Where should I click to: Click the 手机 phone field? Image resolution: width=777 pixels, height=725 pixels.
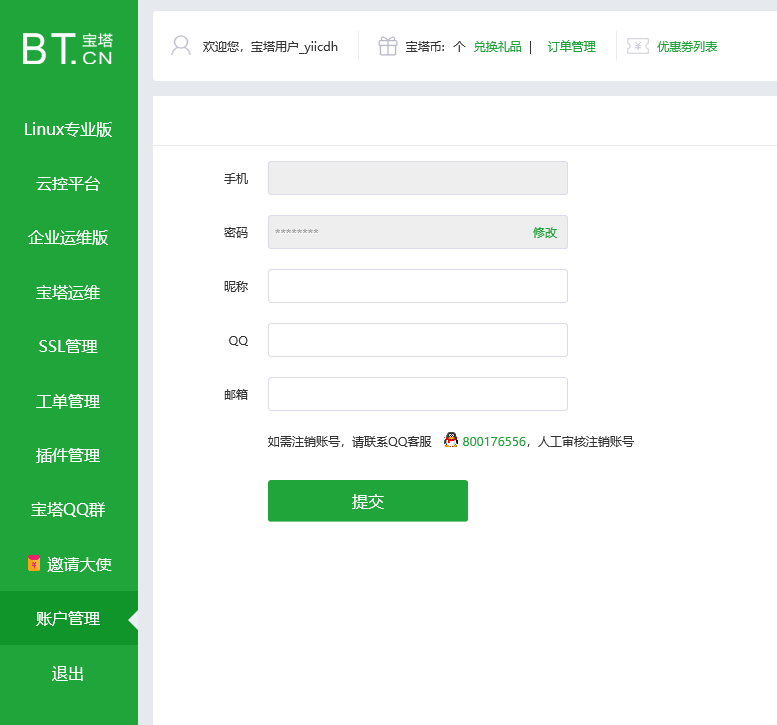click(x=418, y=178)
